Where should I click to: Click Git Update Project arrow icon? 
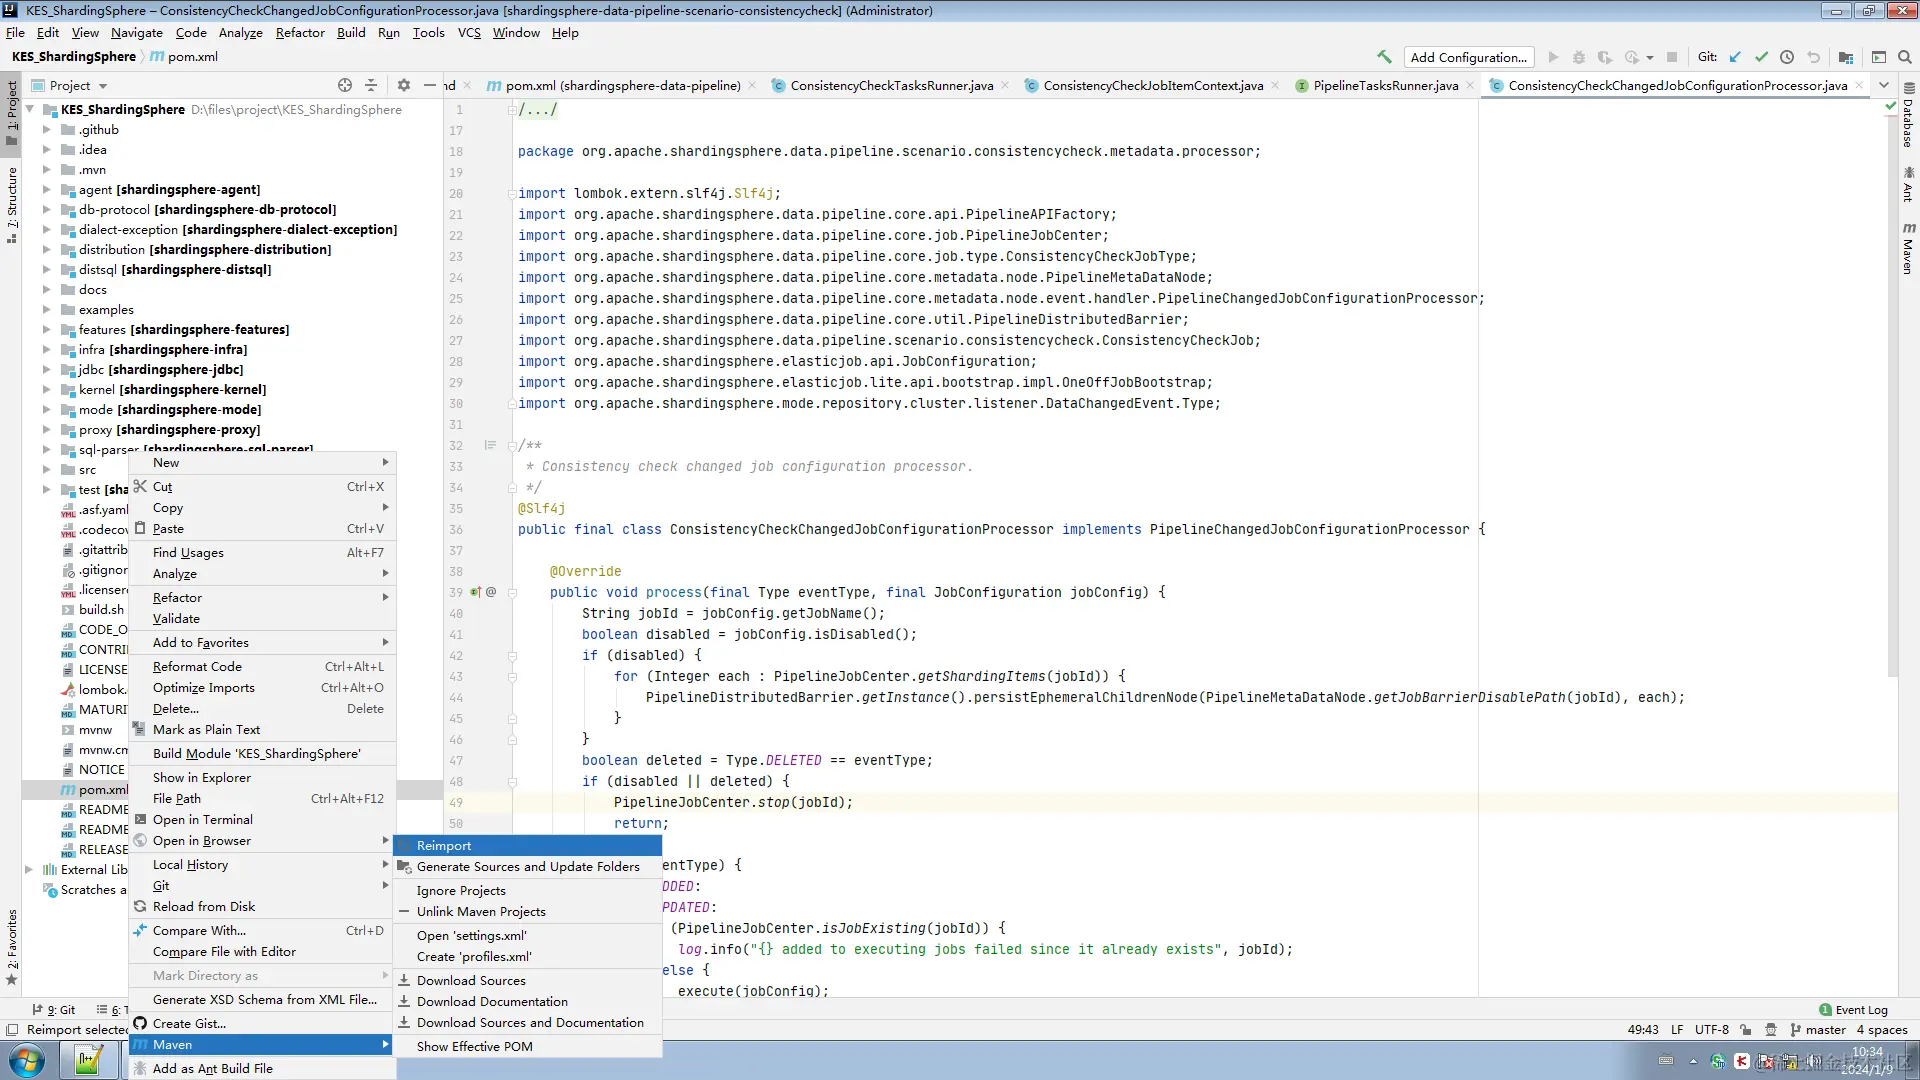[1735, 57]
